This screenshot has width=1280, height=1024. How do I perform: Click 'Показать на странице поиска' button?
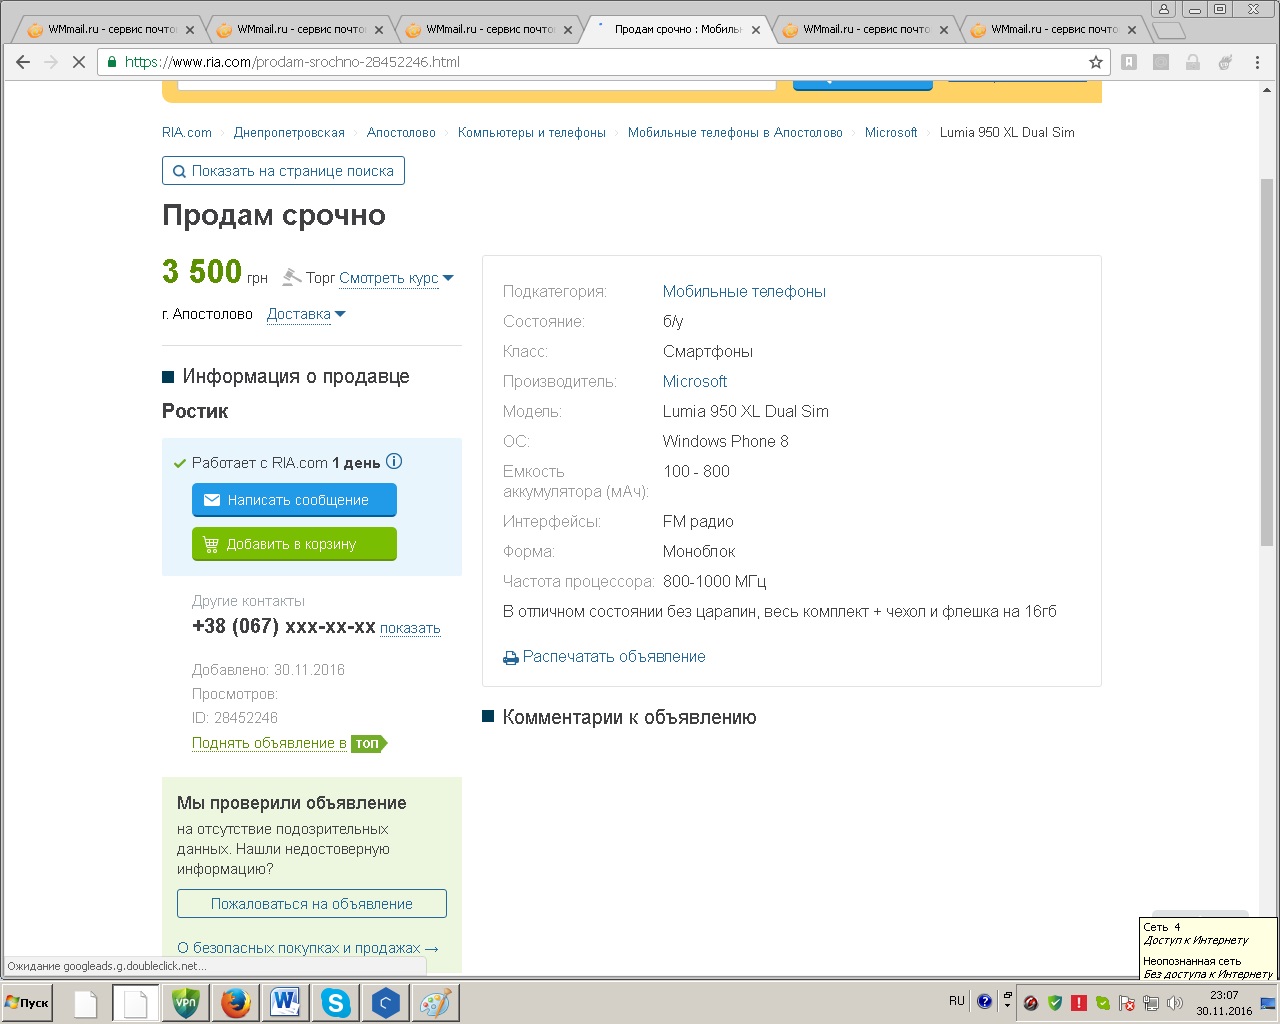(x=283, y=171)
